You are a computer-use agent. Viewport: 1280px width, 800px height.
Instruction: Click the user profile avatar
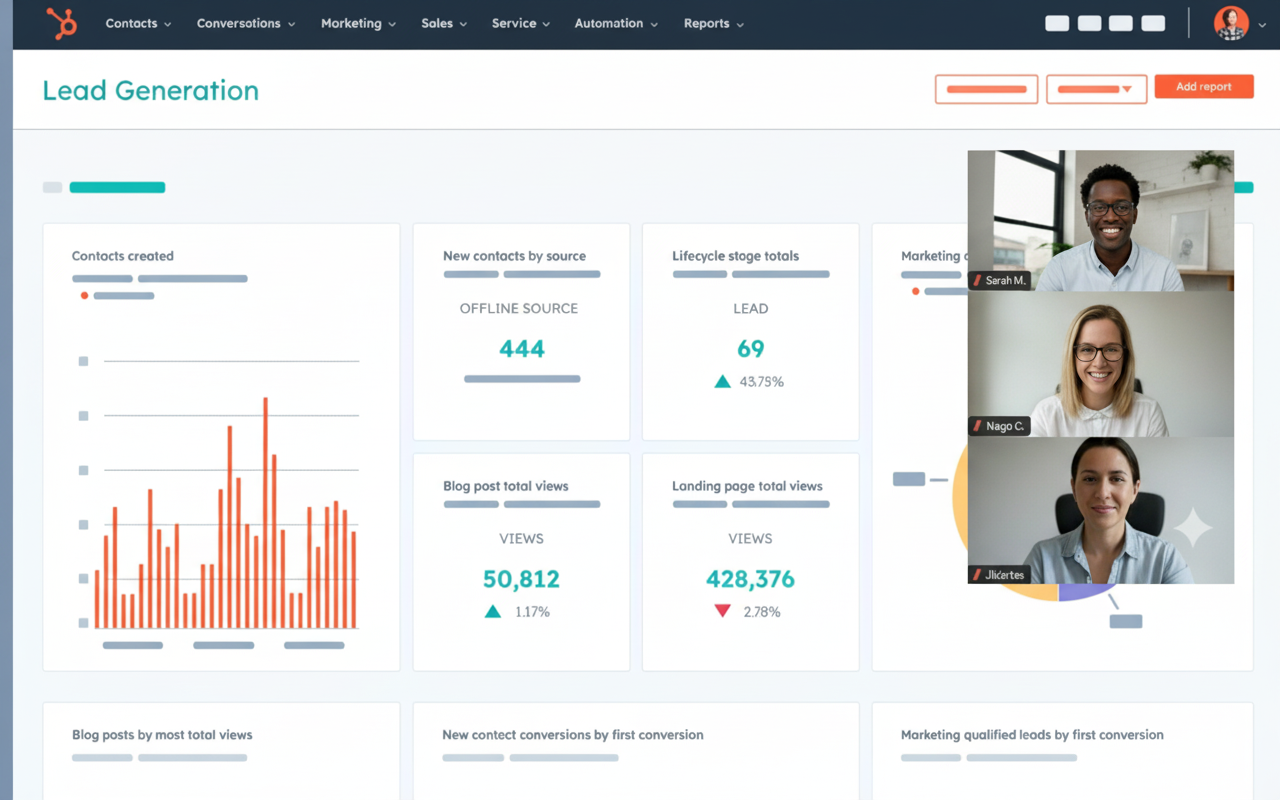[1231, 23]
